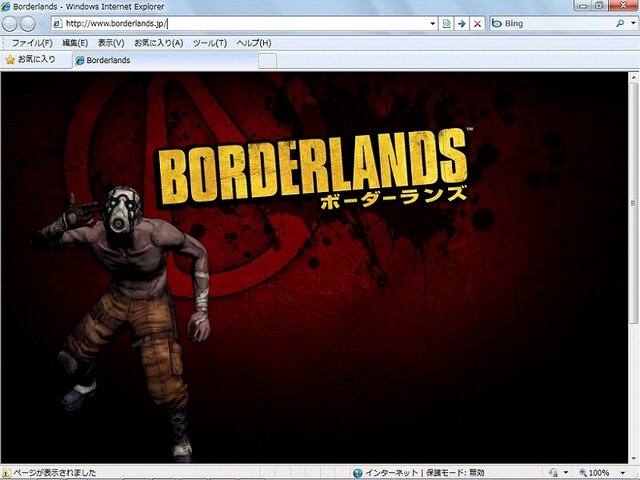The width and height of the screenshot is (640, 480).
Task: Click the status bar warning icon
Action: 6,473
